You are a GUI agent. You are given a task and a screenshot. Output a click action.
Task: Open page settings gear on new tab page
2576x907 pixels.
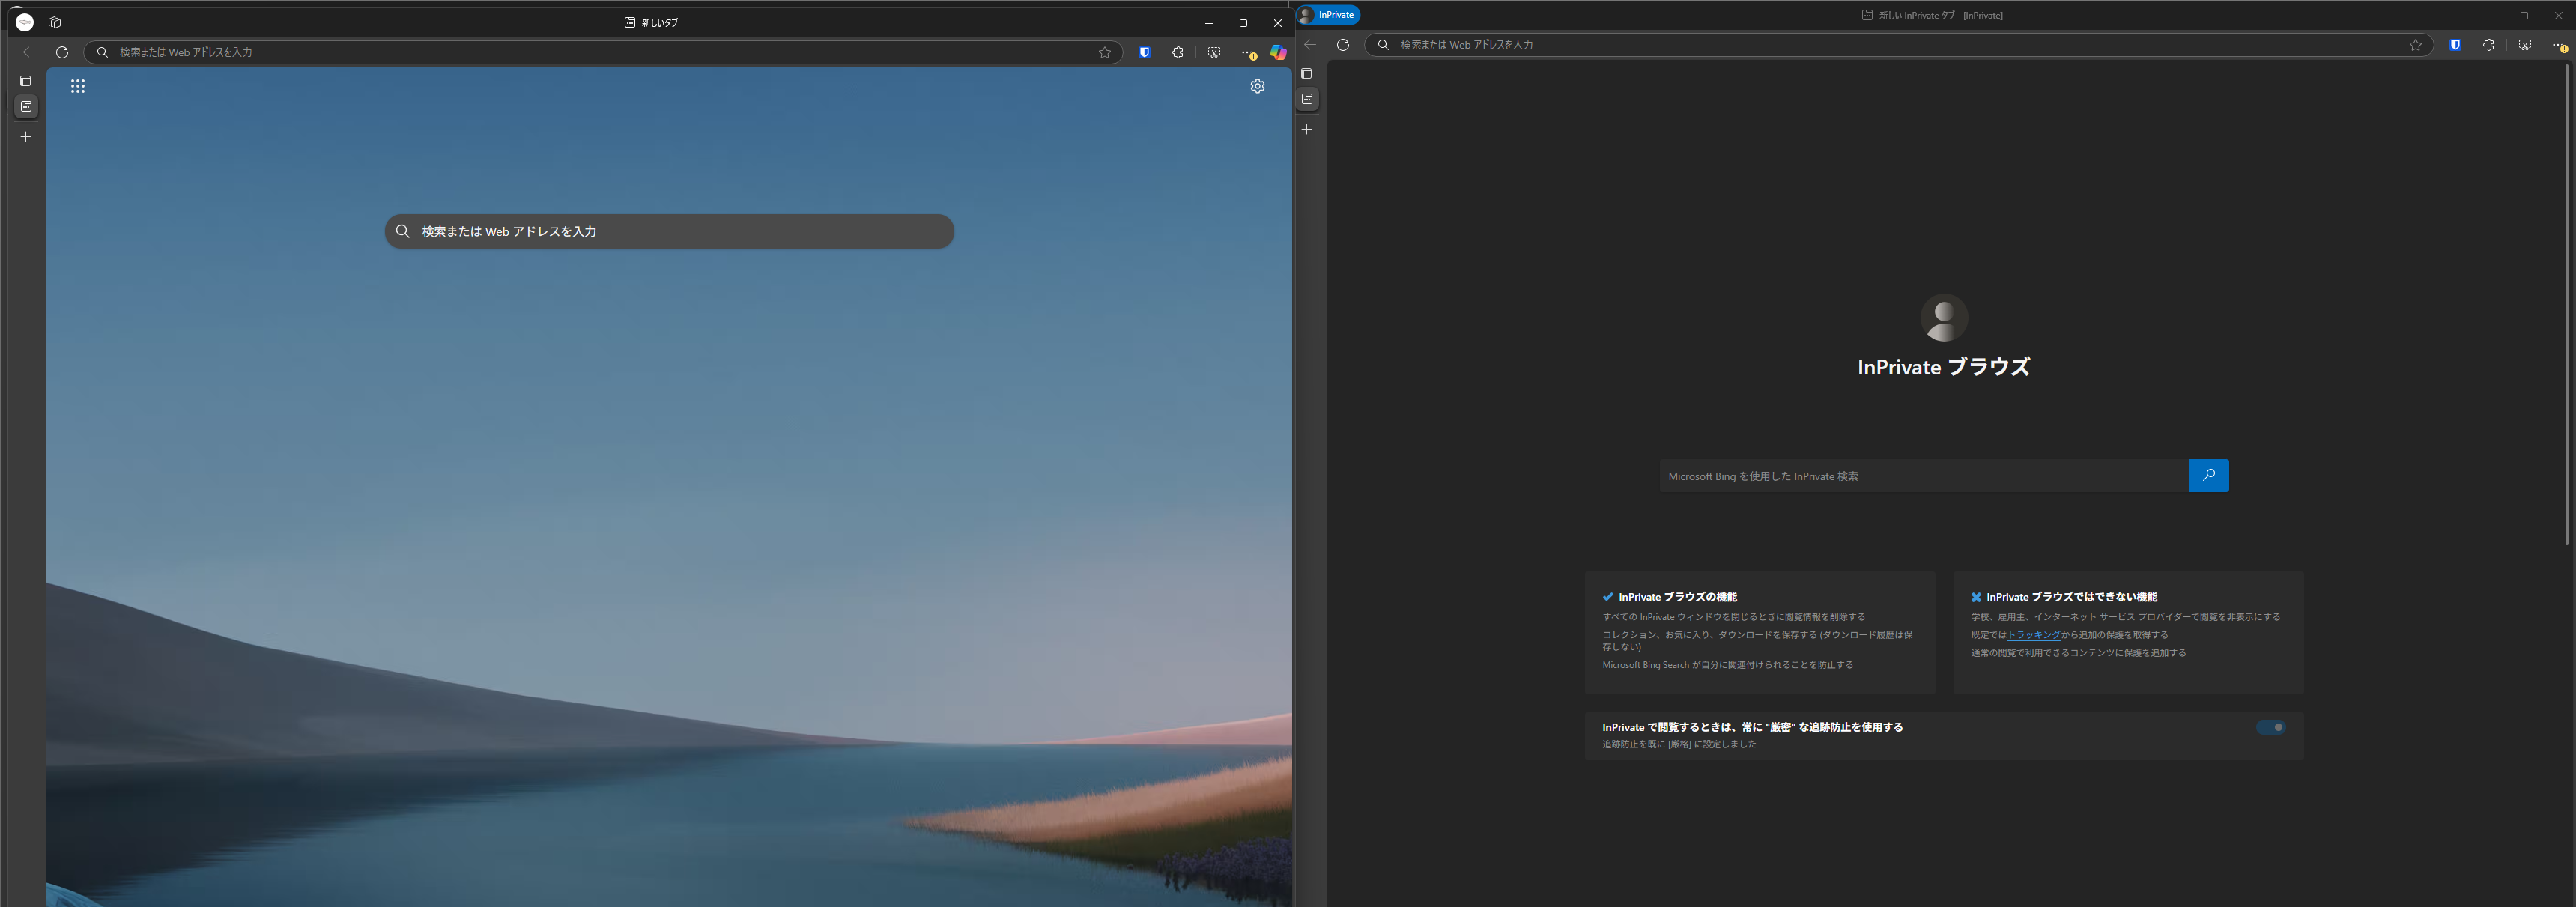point(1257,86)
